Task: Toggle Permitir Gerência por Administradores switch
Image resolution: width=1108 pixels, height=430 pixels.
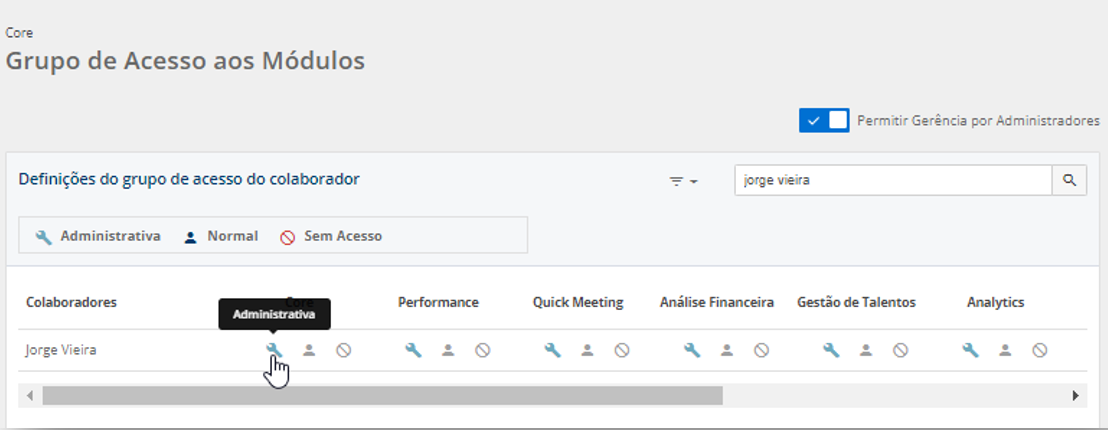Action: tap(824, 120)
